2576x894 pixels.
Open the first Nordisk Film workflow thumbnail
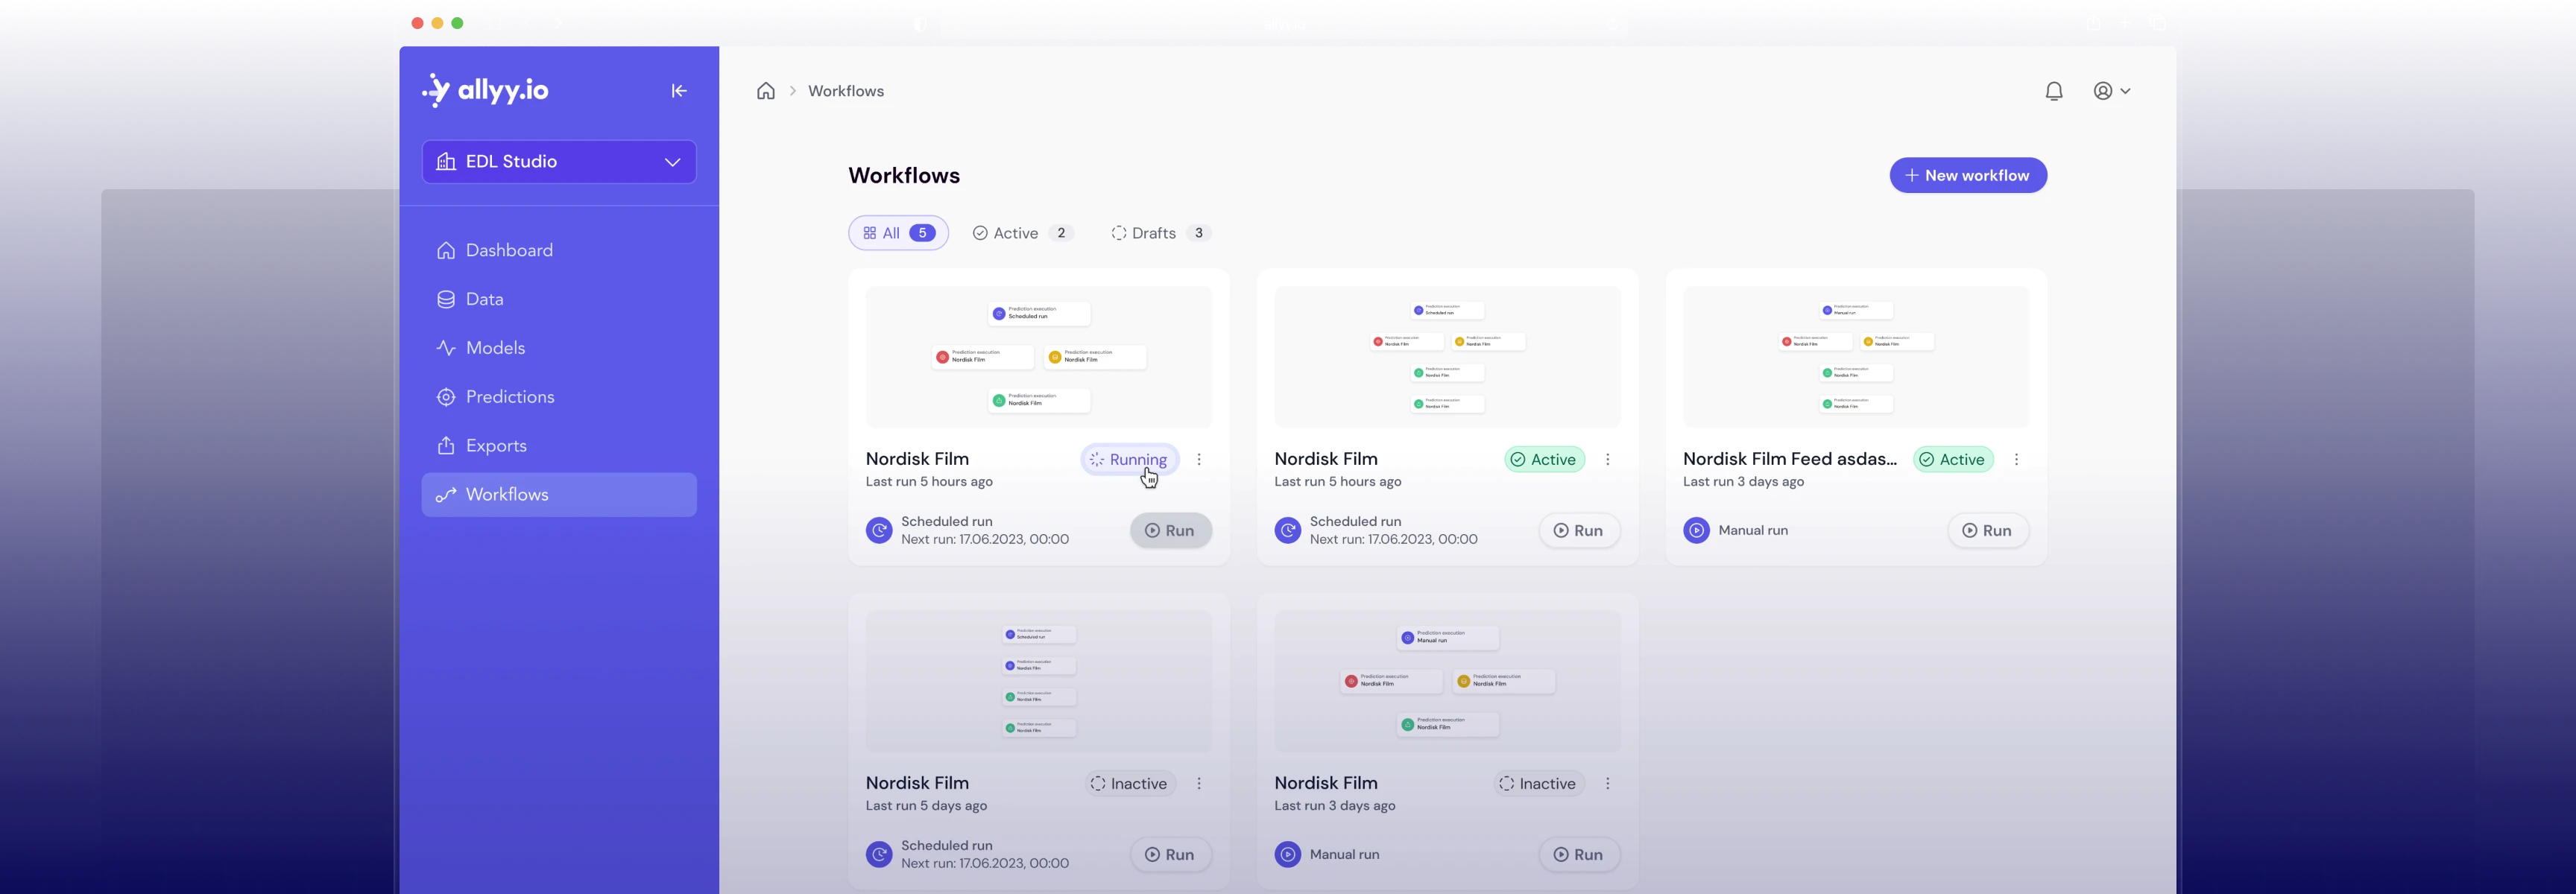pyautogui.click(x=1038, y=357)
